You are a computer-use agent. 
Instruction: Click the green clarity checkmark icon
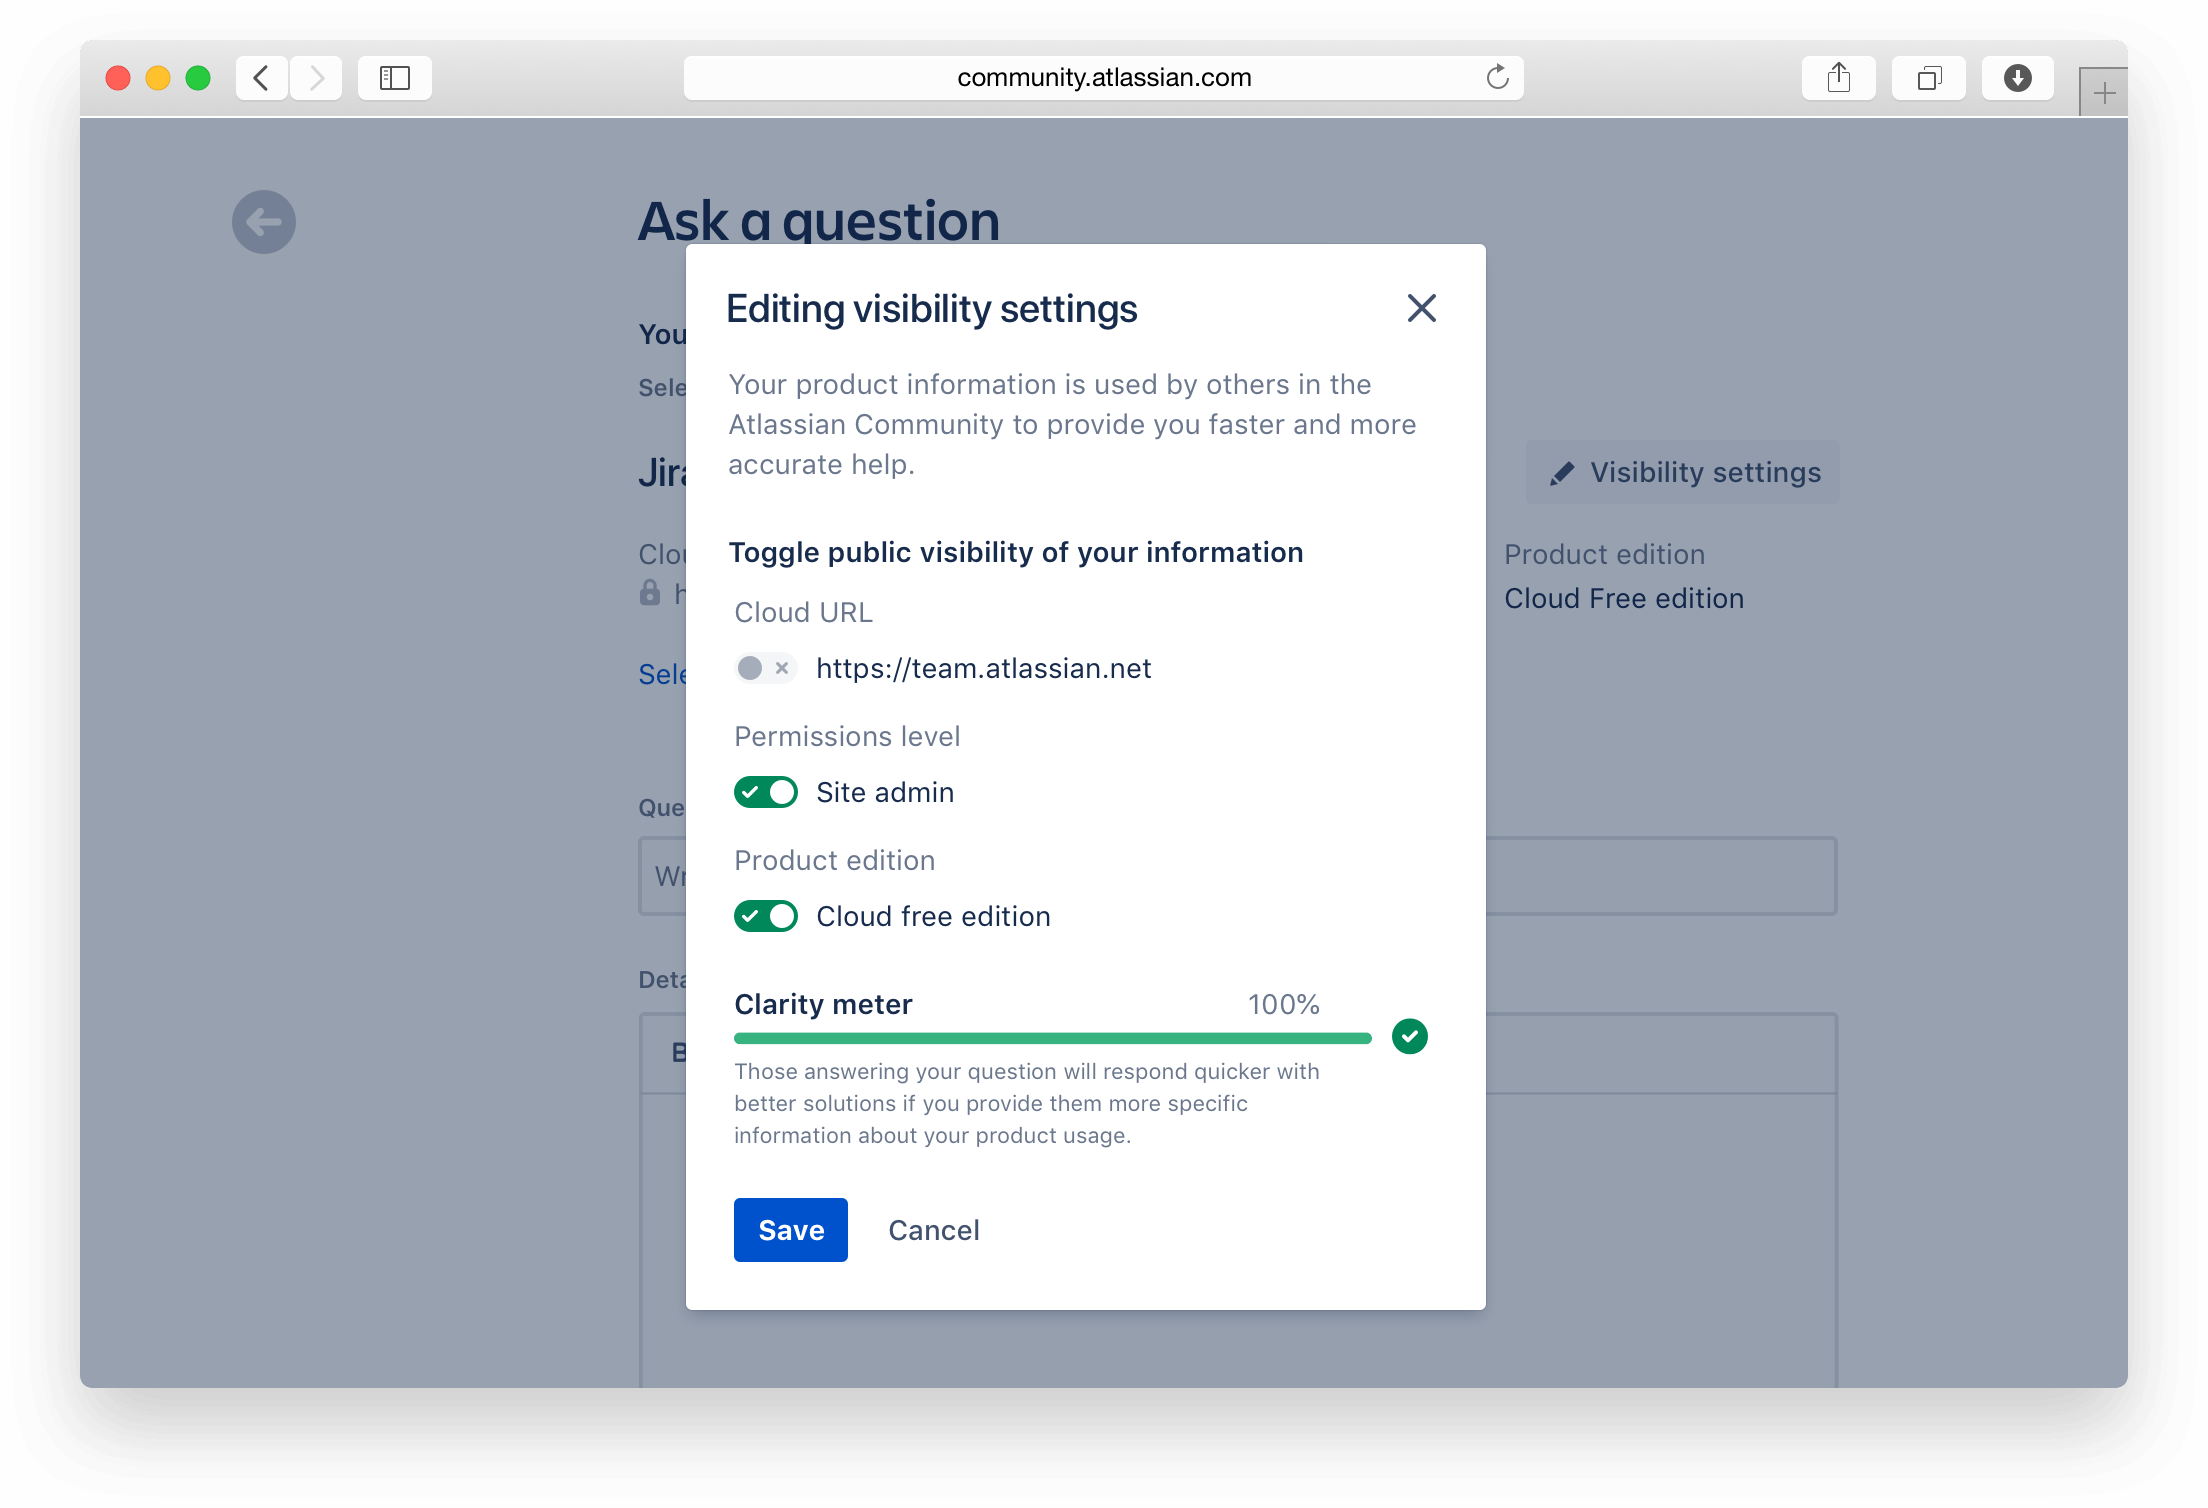click(x=1409, y=1037)
